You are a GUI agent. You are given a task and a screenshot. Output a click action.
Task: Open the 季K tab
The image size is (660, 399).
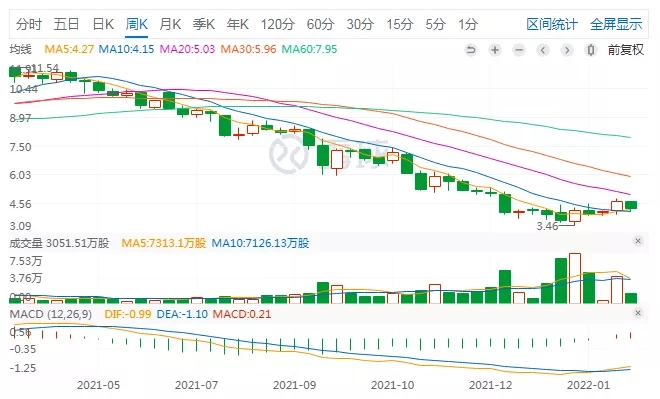tap(204, 24)
